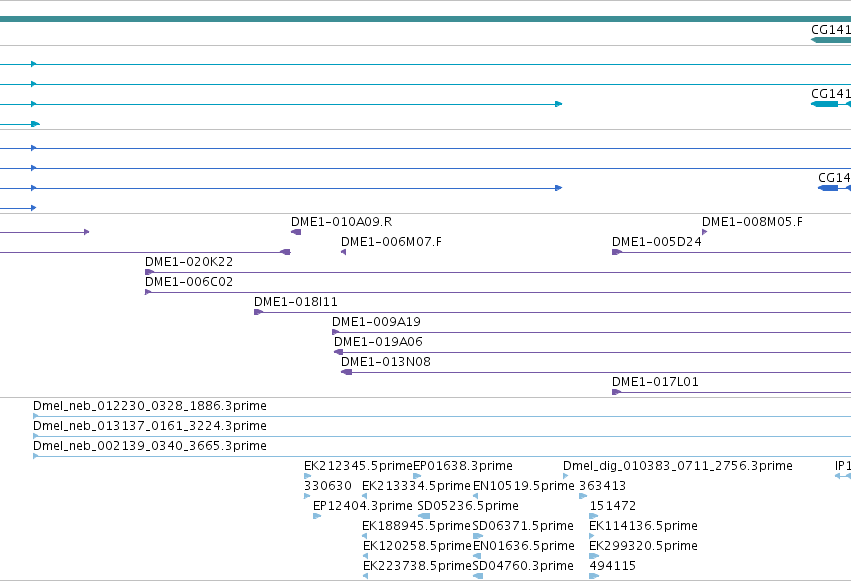Click the EK223738.5prime label

417,567
